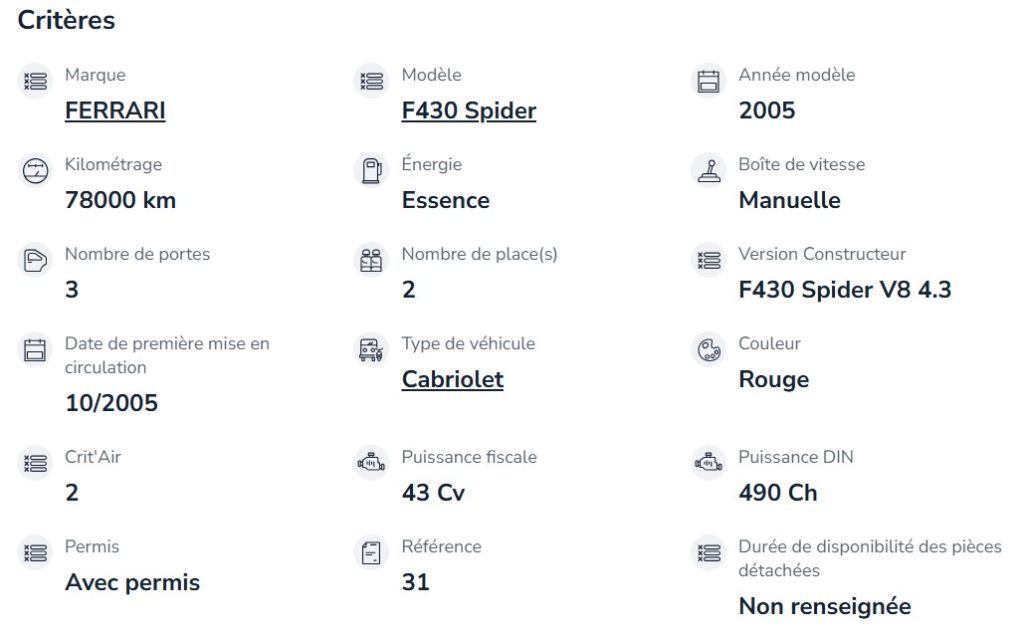
Task: Open the FERRARI brand link
Action: coord(115,110)
